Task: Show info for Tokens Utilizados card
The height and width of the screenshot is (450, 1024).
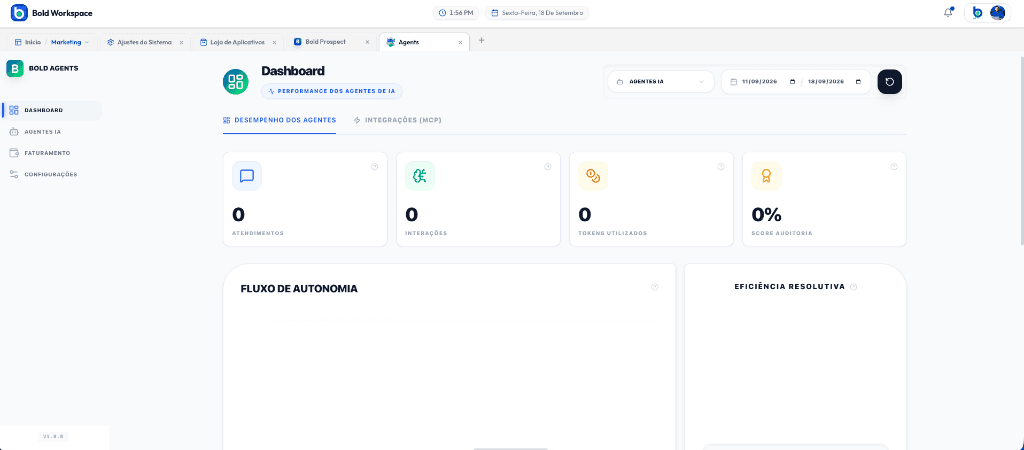Action: point(721,167)
